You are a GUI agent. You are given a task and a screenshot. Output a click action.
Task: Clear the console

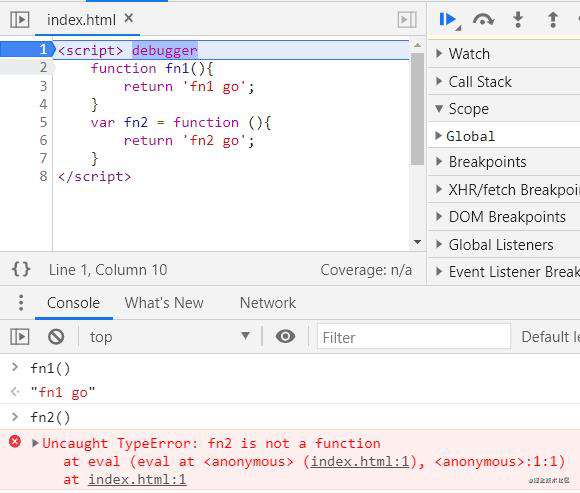[x=56, y=337]
